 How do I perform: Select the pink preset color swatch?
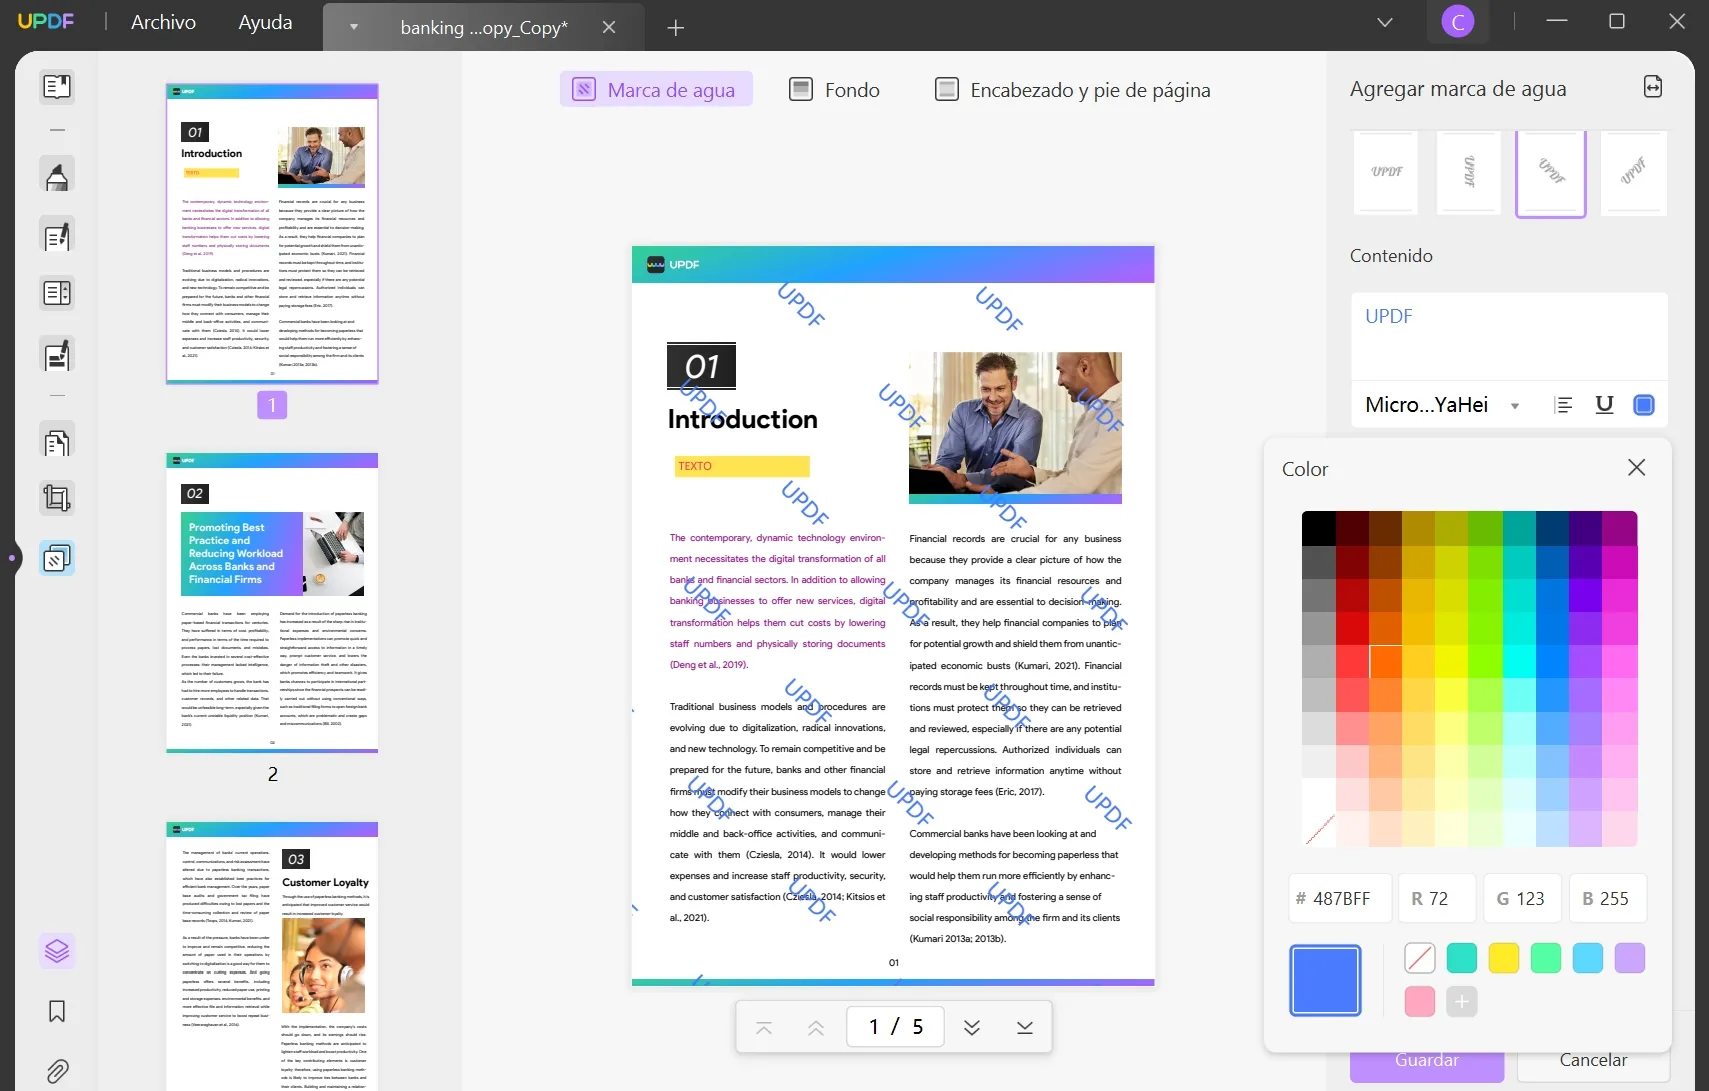coord(1420,1001)
